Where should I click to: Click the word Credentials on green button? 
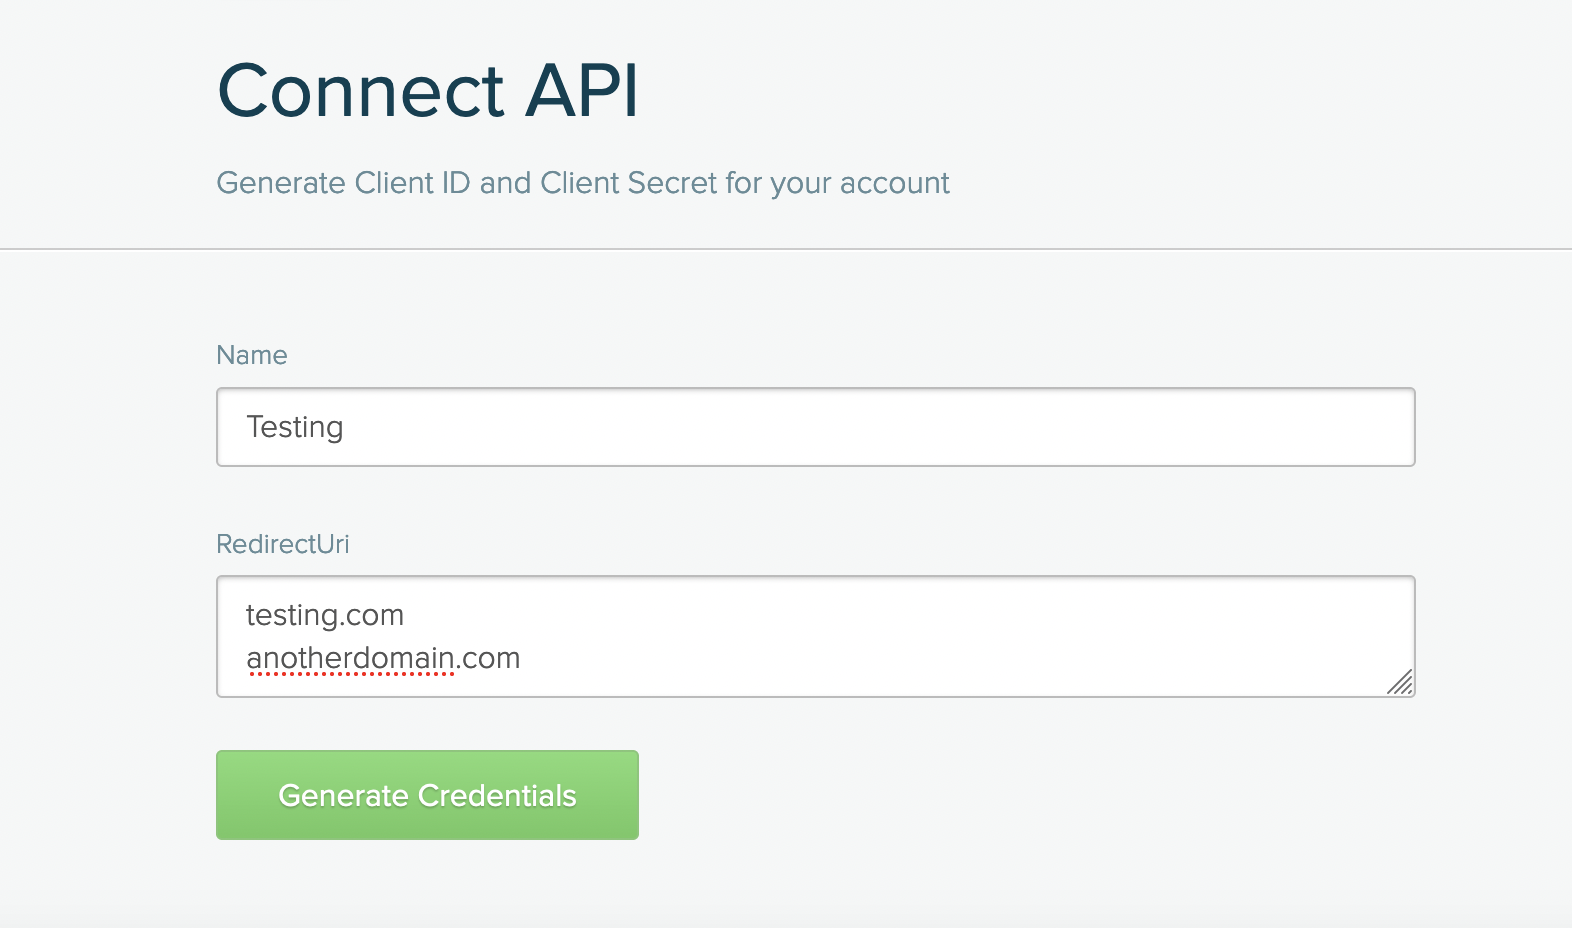pos(497,795)
